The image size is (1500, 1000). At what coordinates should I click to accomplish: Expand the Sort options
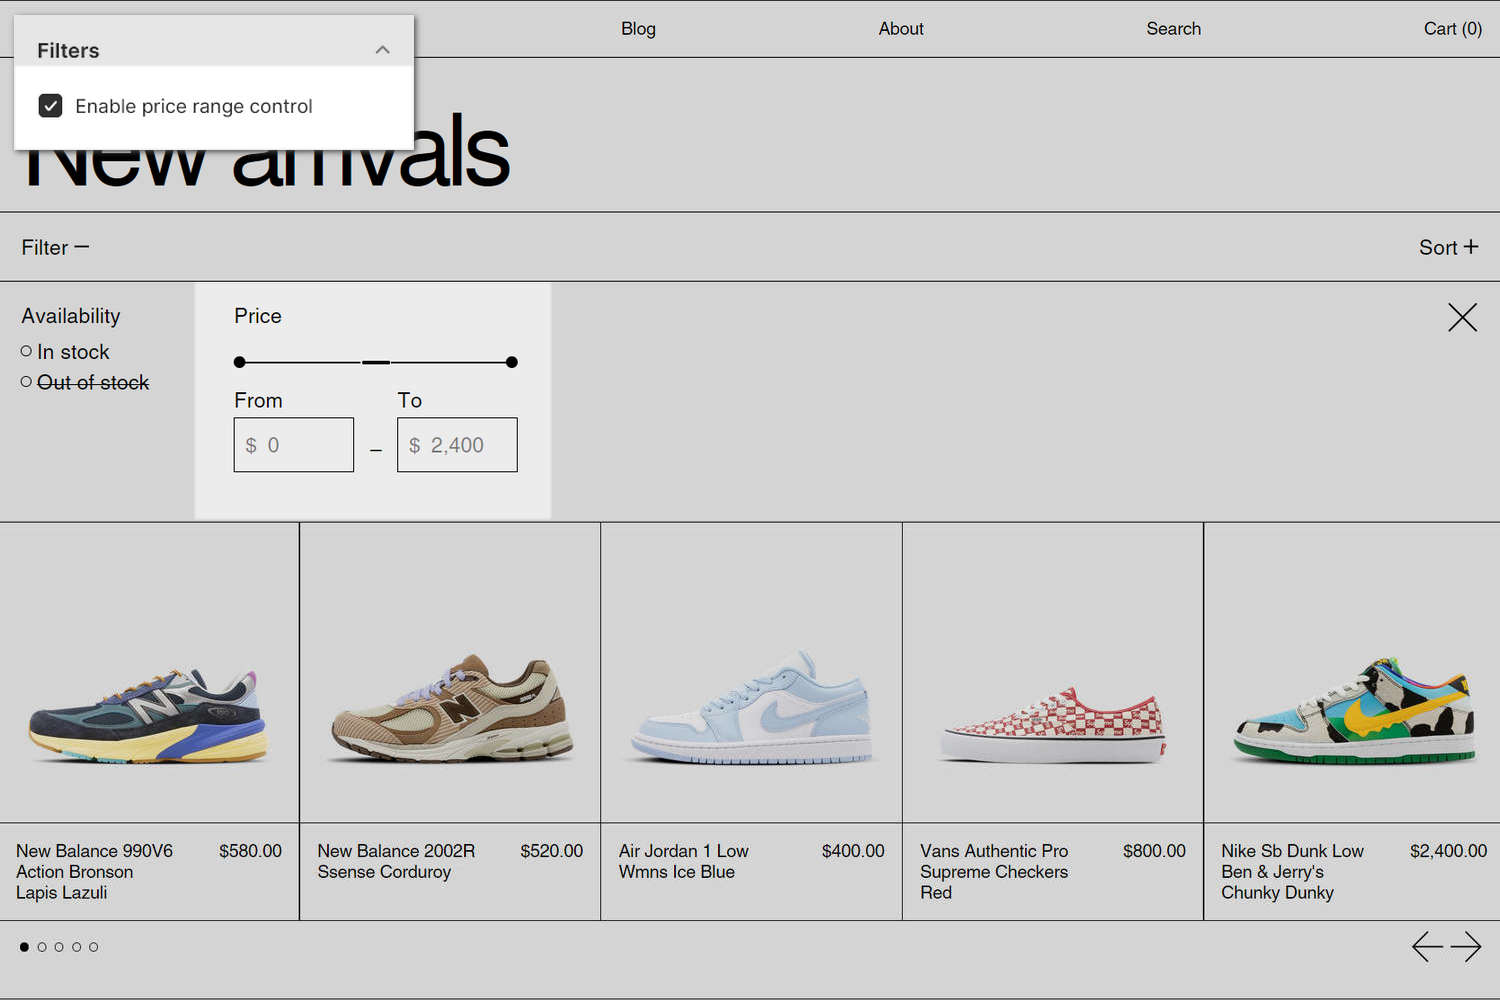[1447, 247]
